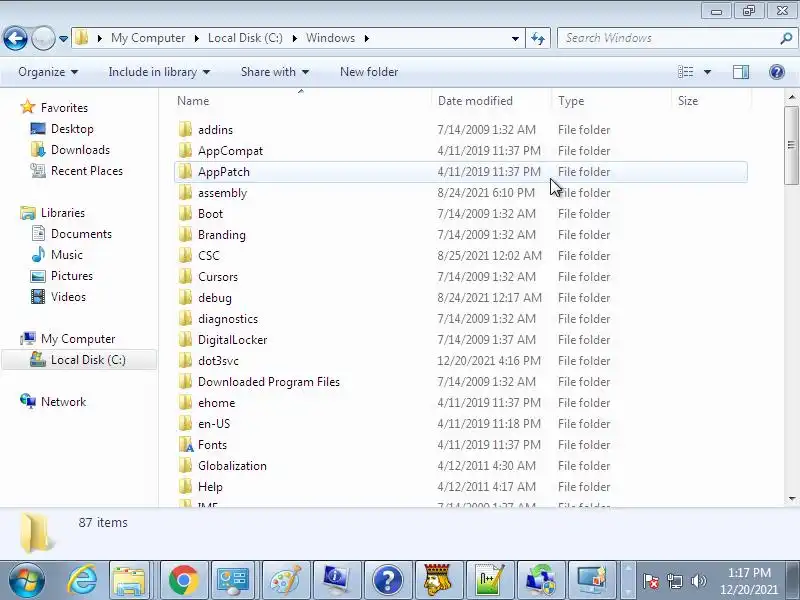Open address bar previous locations dropdown
The height and width of the screenshot is (600, 800).
click(515, 38)
